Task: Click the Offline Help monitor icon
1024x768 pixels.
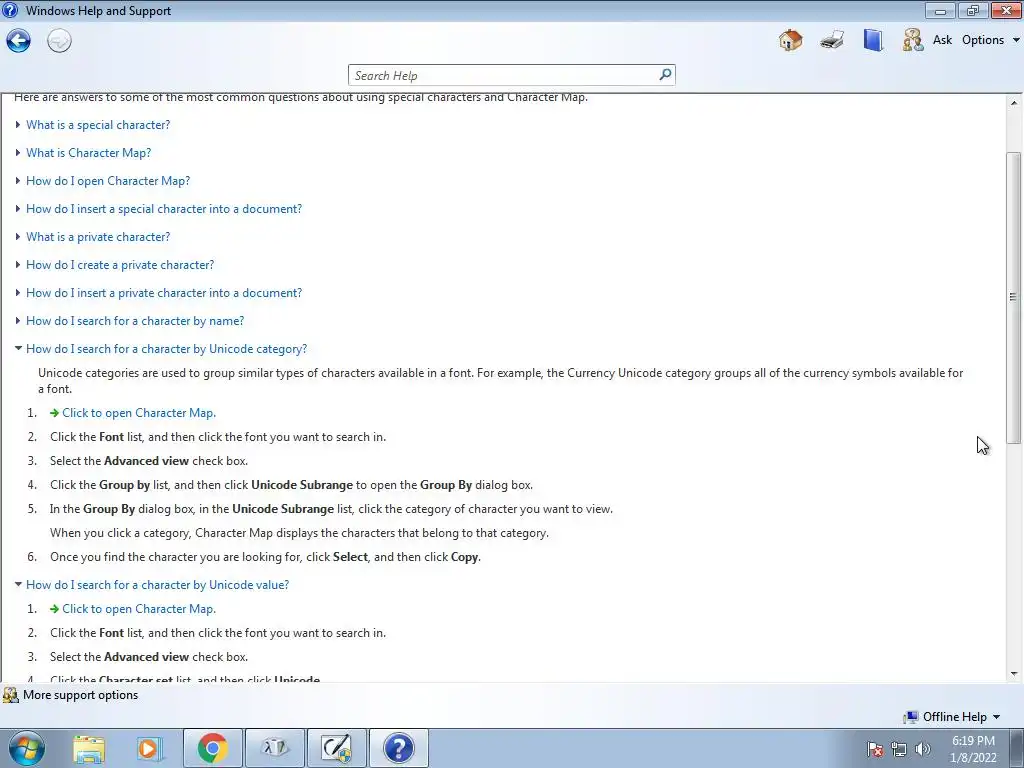Action: click(910, 717)
